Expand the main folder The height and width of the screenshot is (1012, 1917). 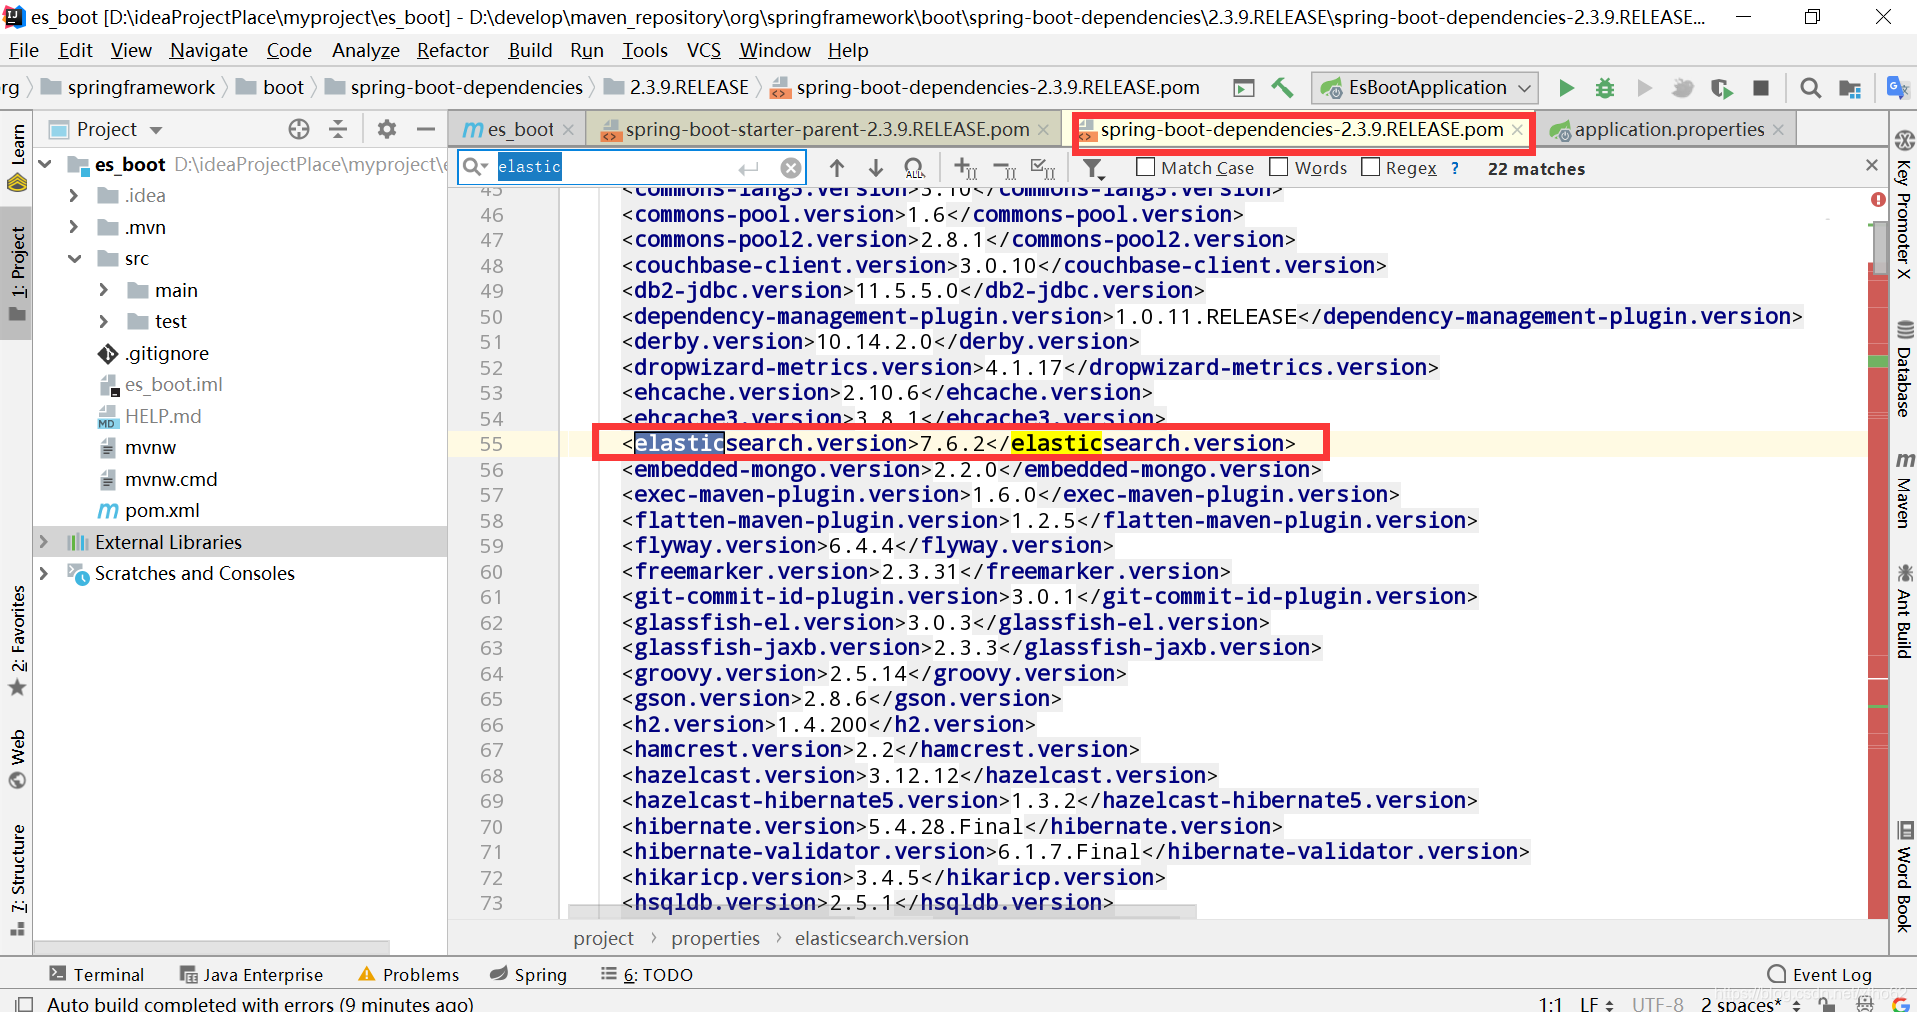click(x=103, y=290)
